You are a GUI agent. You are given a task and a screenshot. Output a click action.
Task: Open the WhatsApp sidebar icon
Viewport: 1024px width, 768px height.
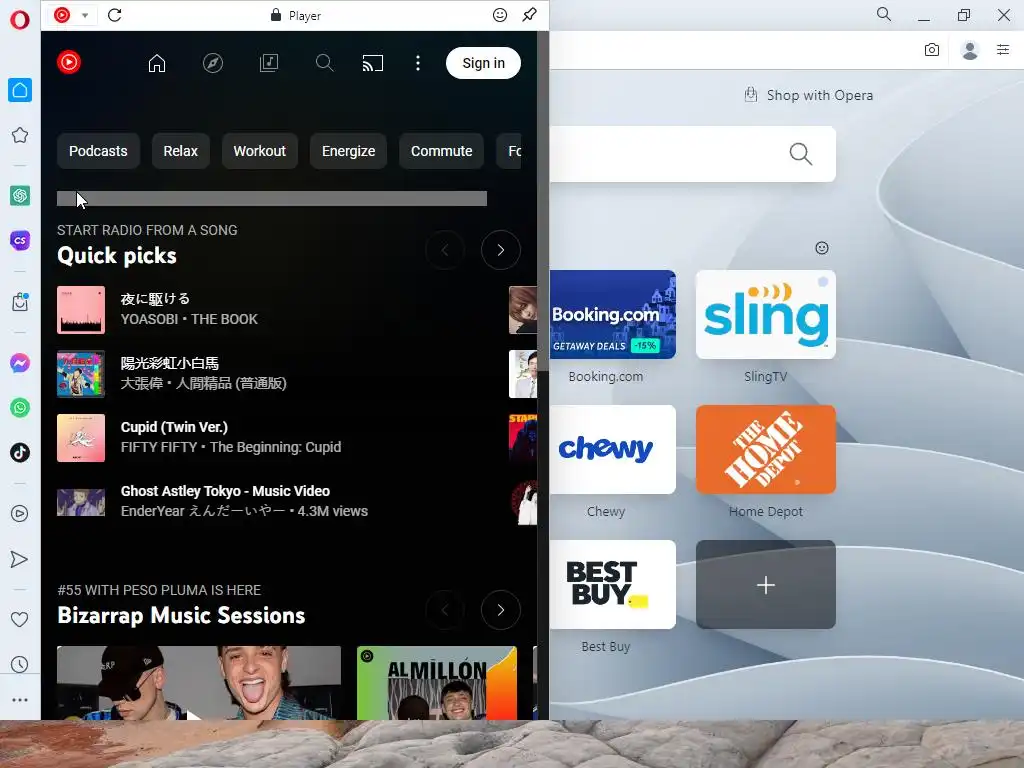click(20, 408)
